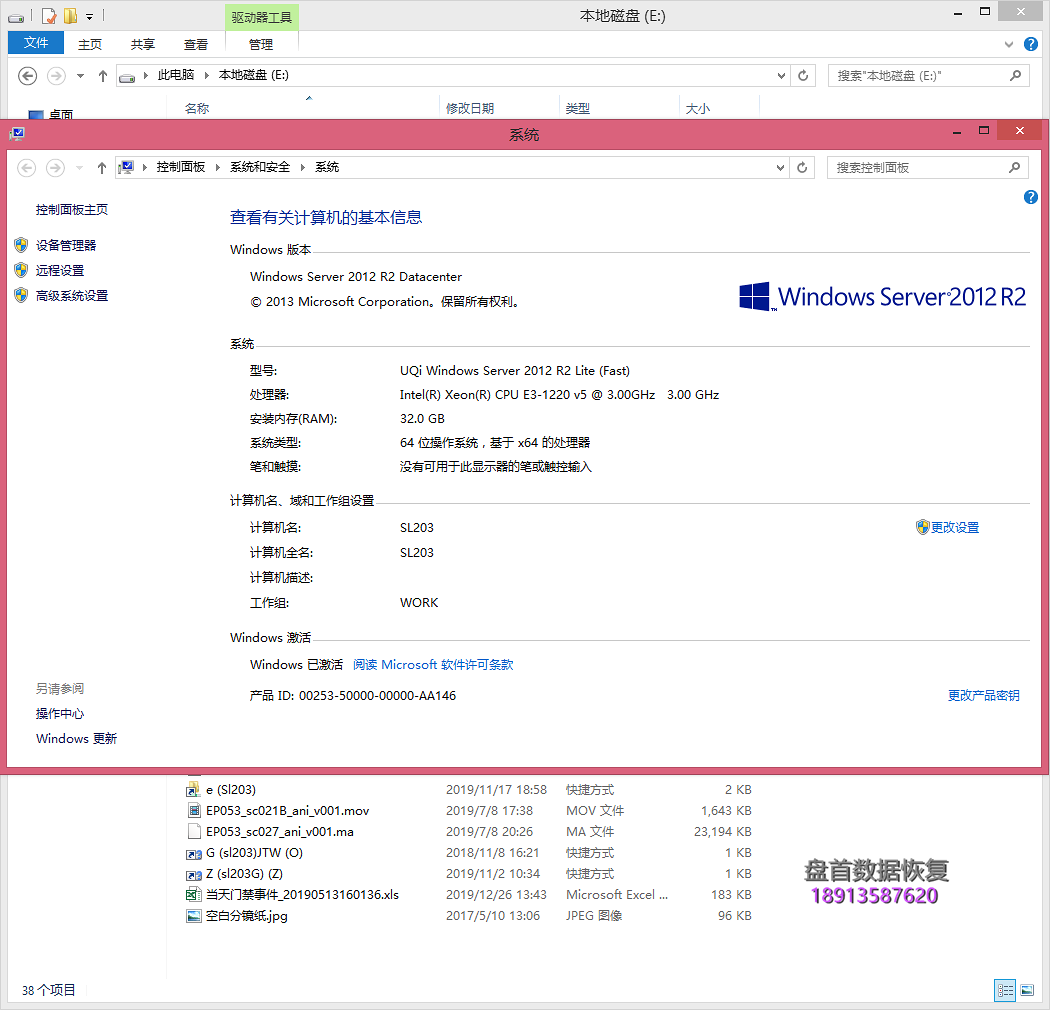The width and height of the screenshot is (1050, 1010).
Task: Click shield icon beside 高级系统设置
Action: coord(21,295)
